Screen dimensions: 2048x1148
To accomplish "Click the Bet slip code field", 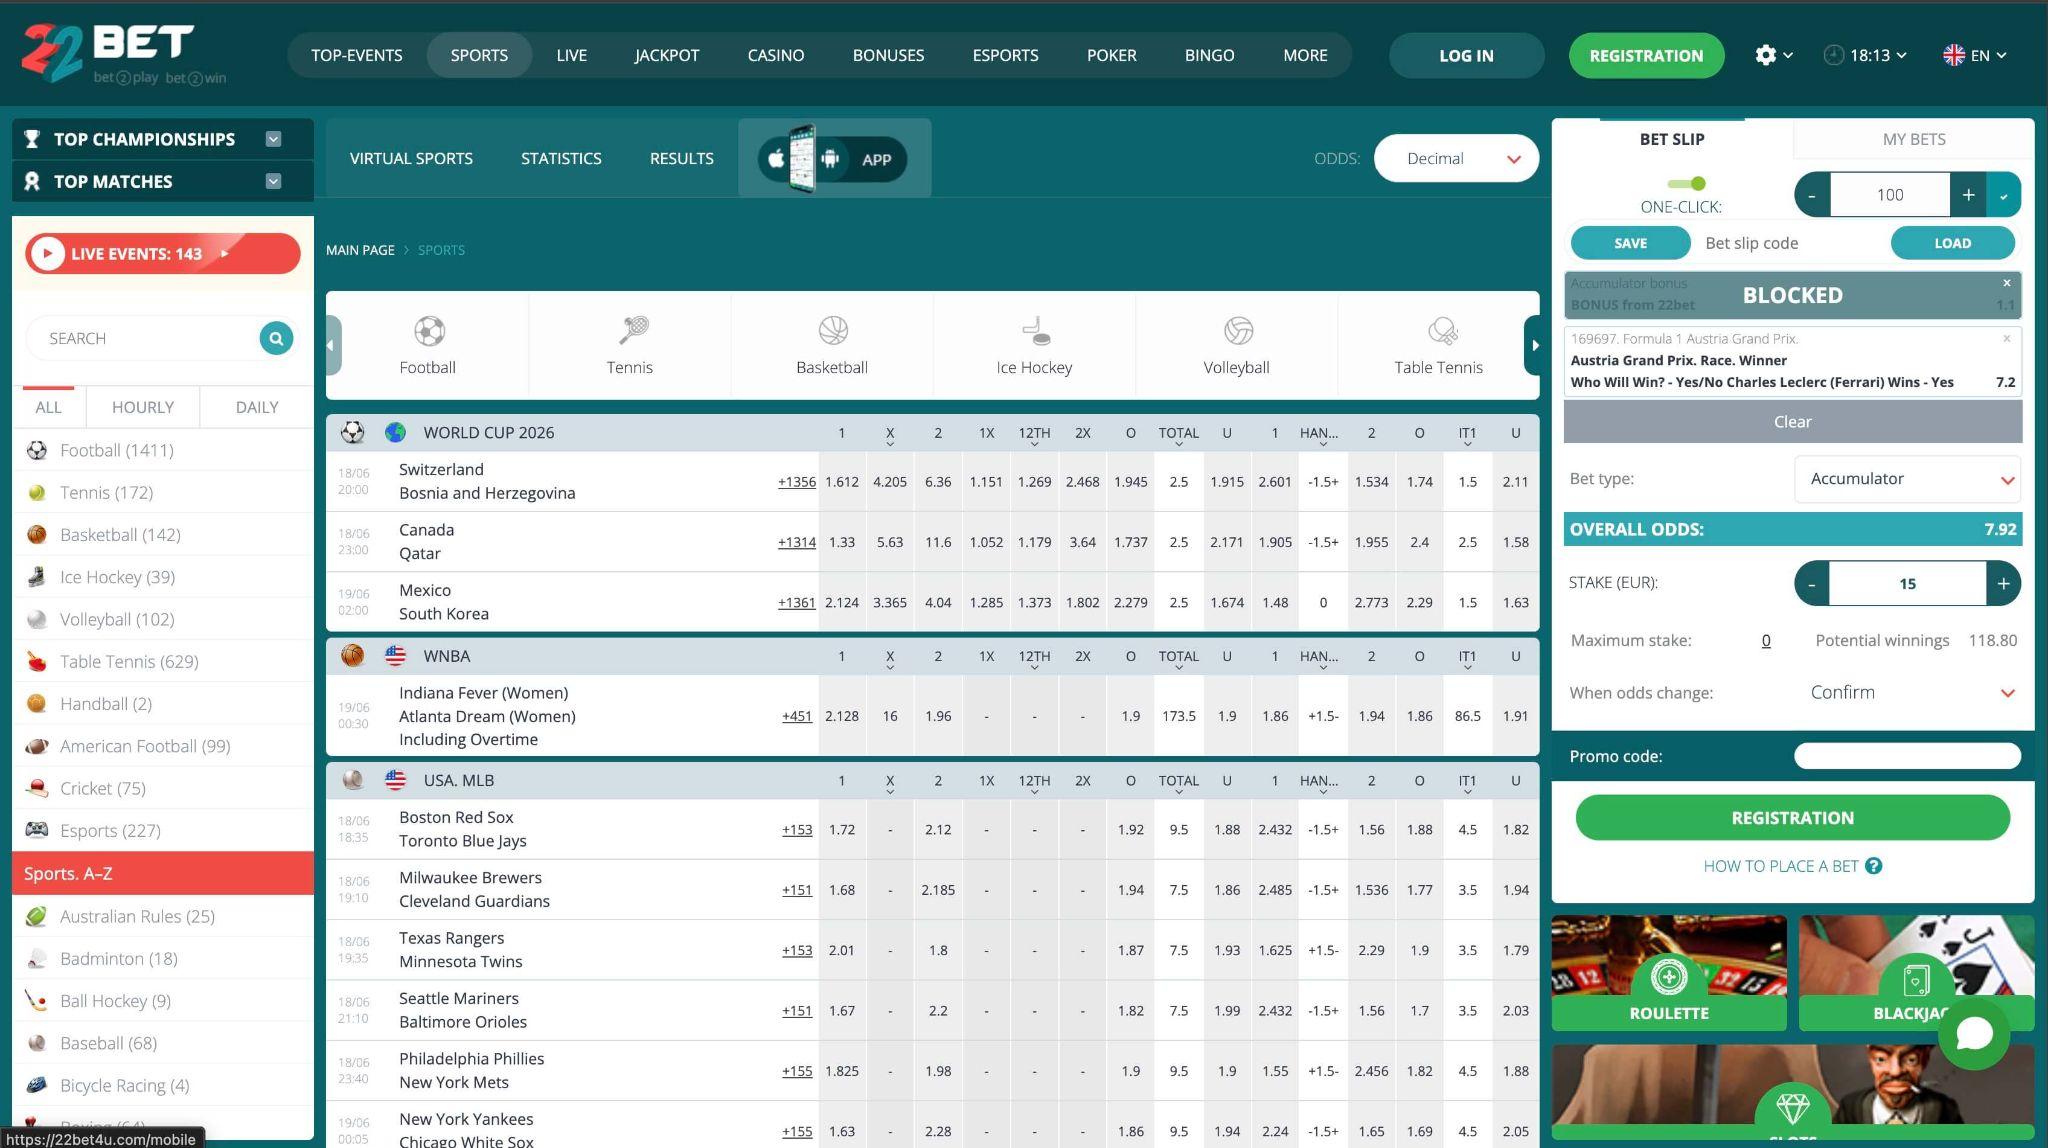I will click(x=1790, y=243).
